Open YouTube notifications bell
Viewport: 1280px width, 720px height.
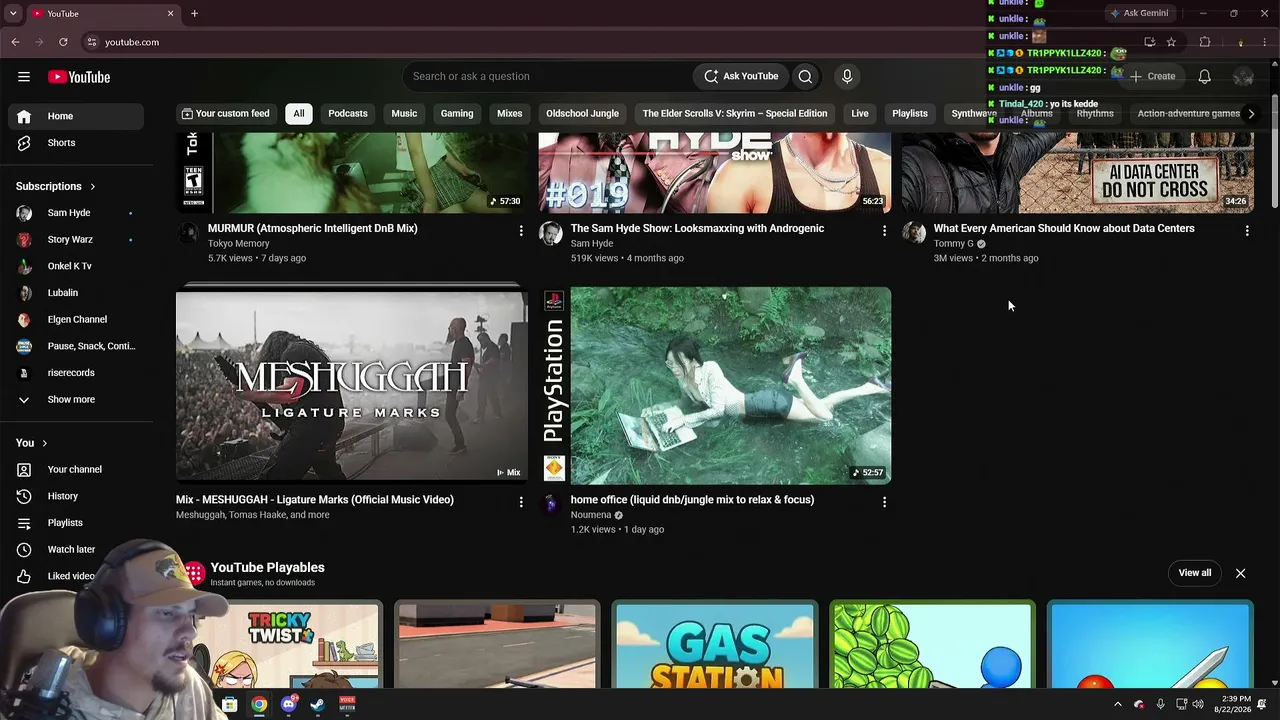pyautogui.click(x=1205, y=77)
